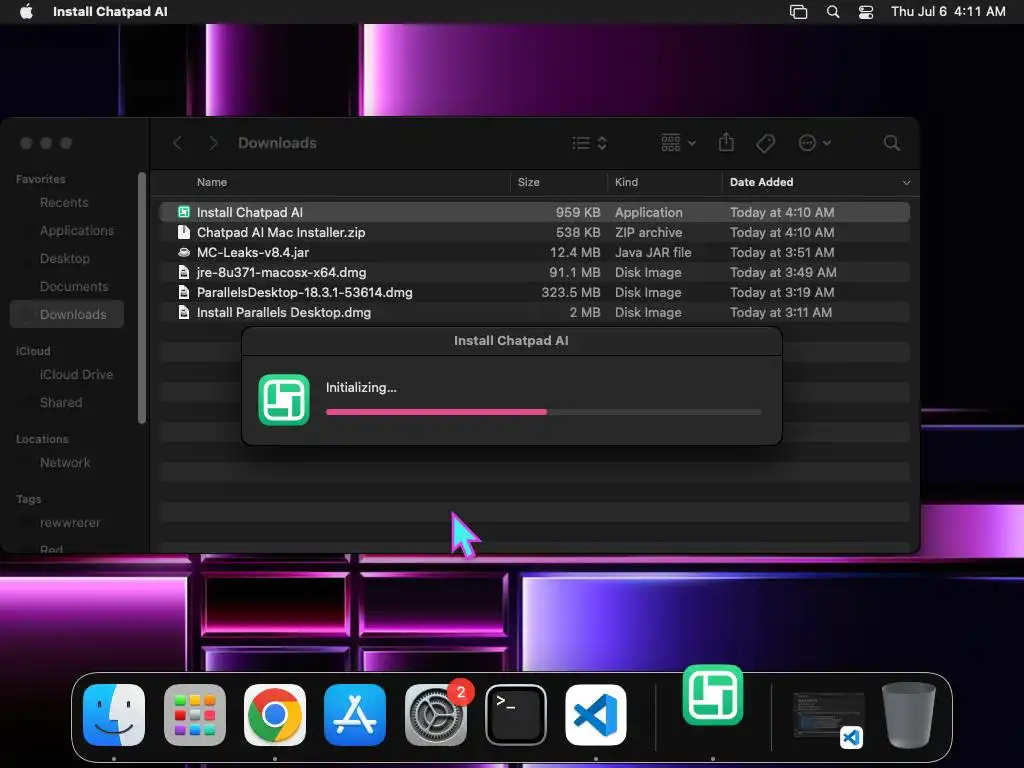The width and height of the screenshot is (1024, 768).
Task: Open Control Center in the menu bar
Action: click(866, 11)
